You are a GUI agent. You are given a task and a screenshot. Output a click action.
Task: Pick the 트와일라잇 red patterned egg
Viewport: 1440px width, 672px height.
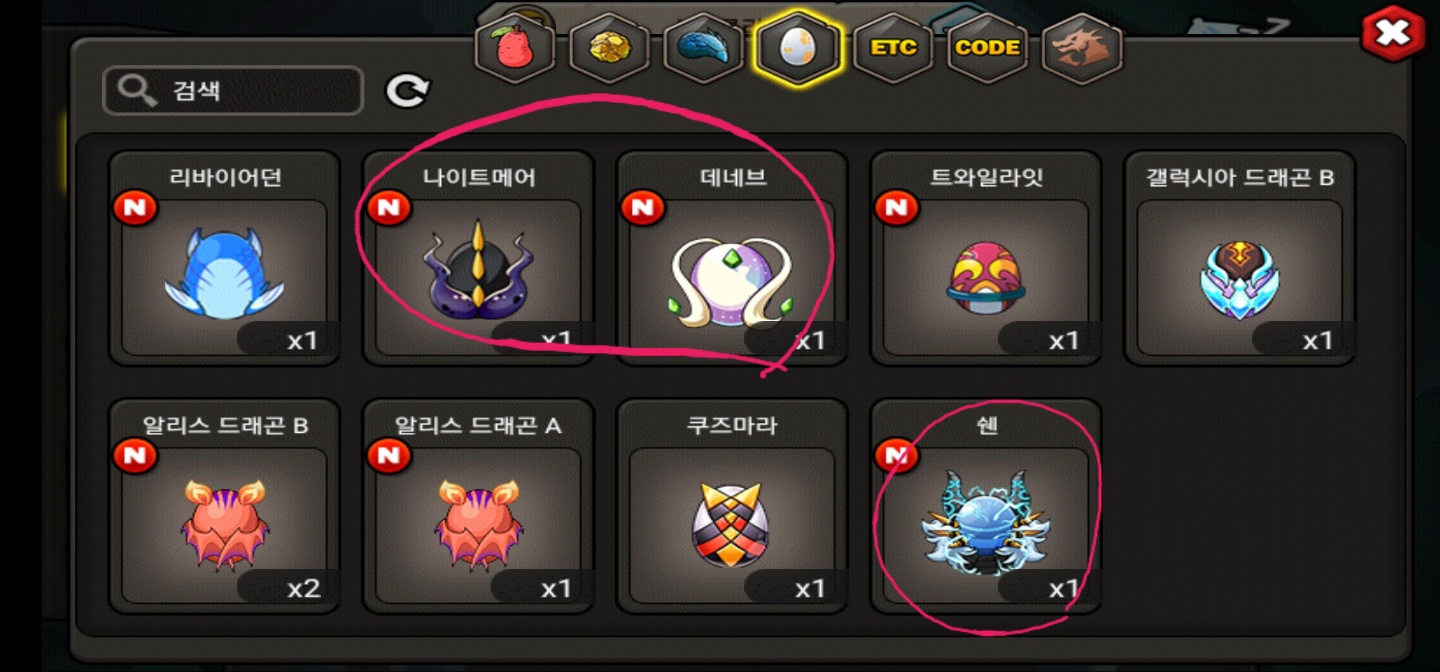click(x=986, y=258)
